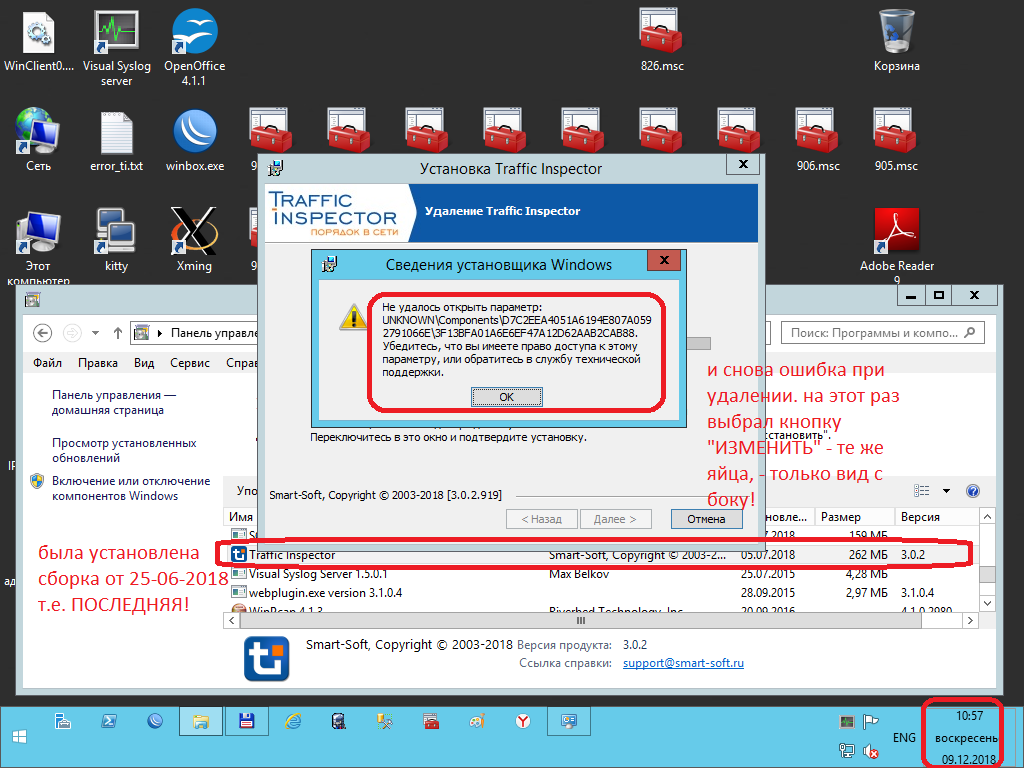Select the WinClient0 desktop icon
This screenshot has width=1024, height=768.
pyautogui.click(x=39, y=40)
